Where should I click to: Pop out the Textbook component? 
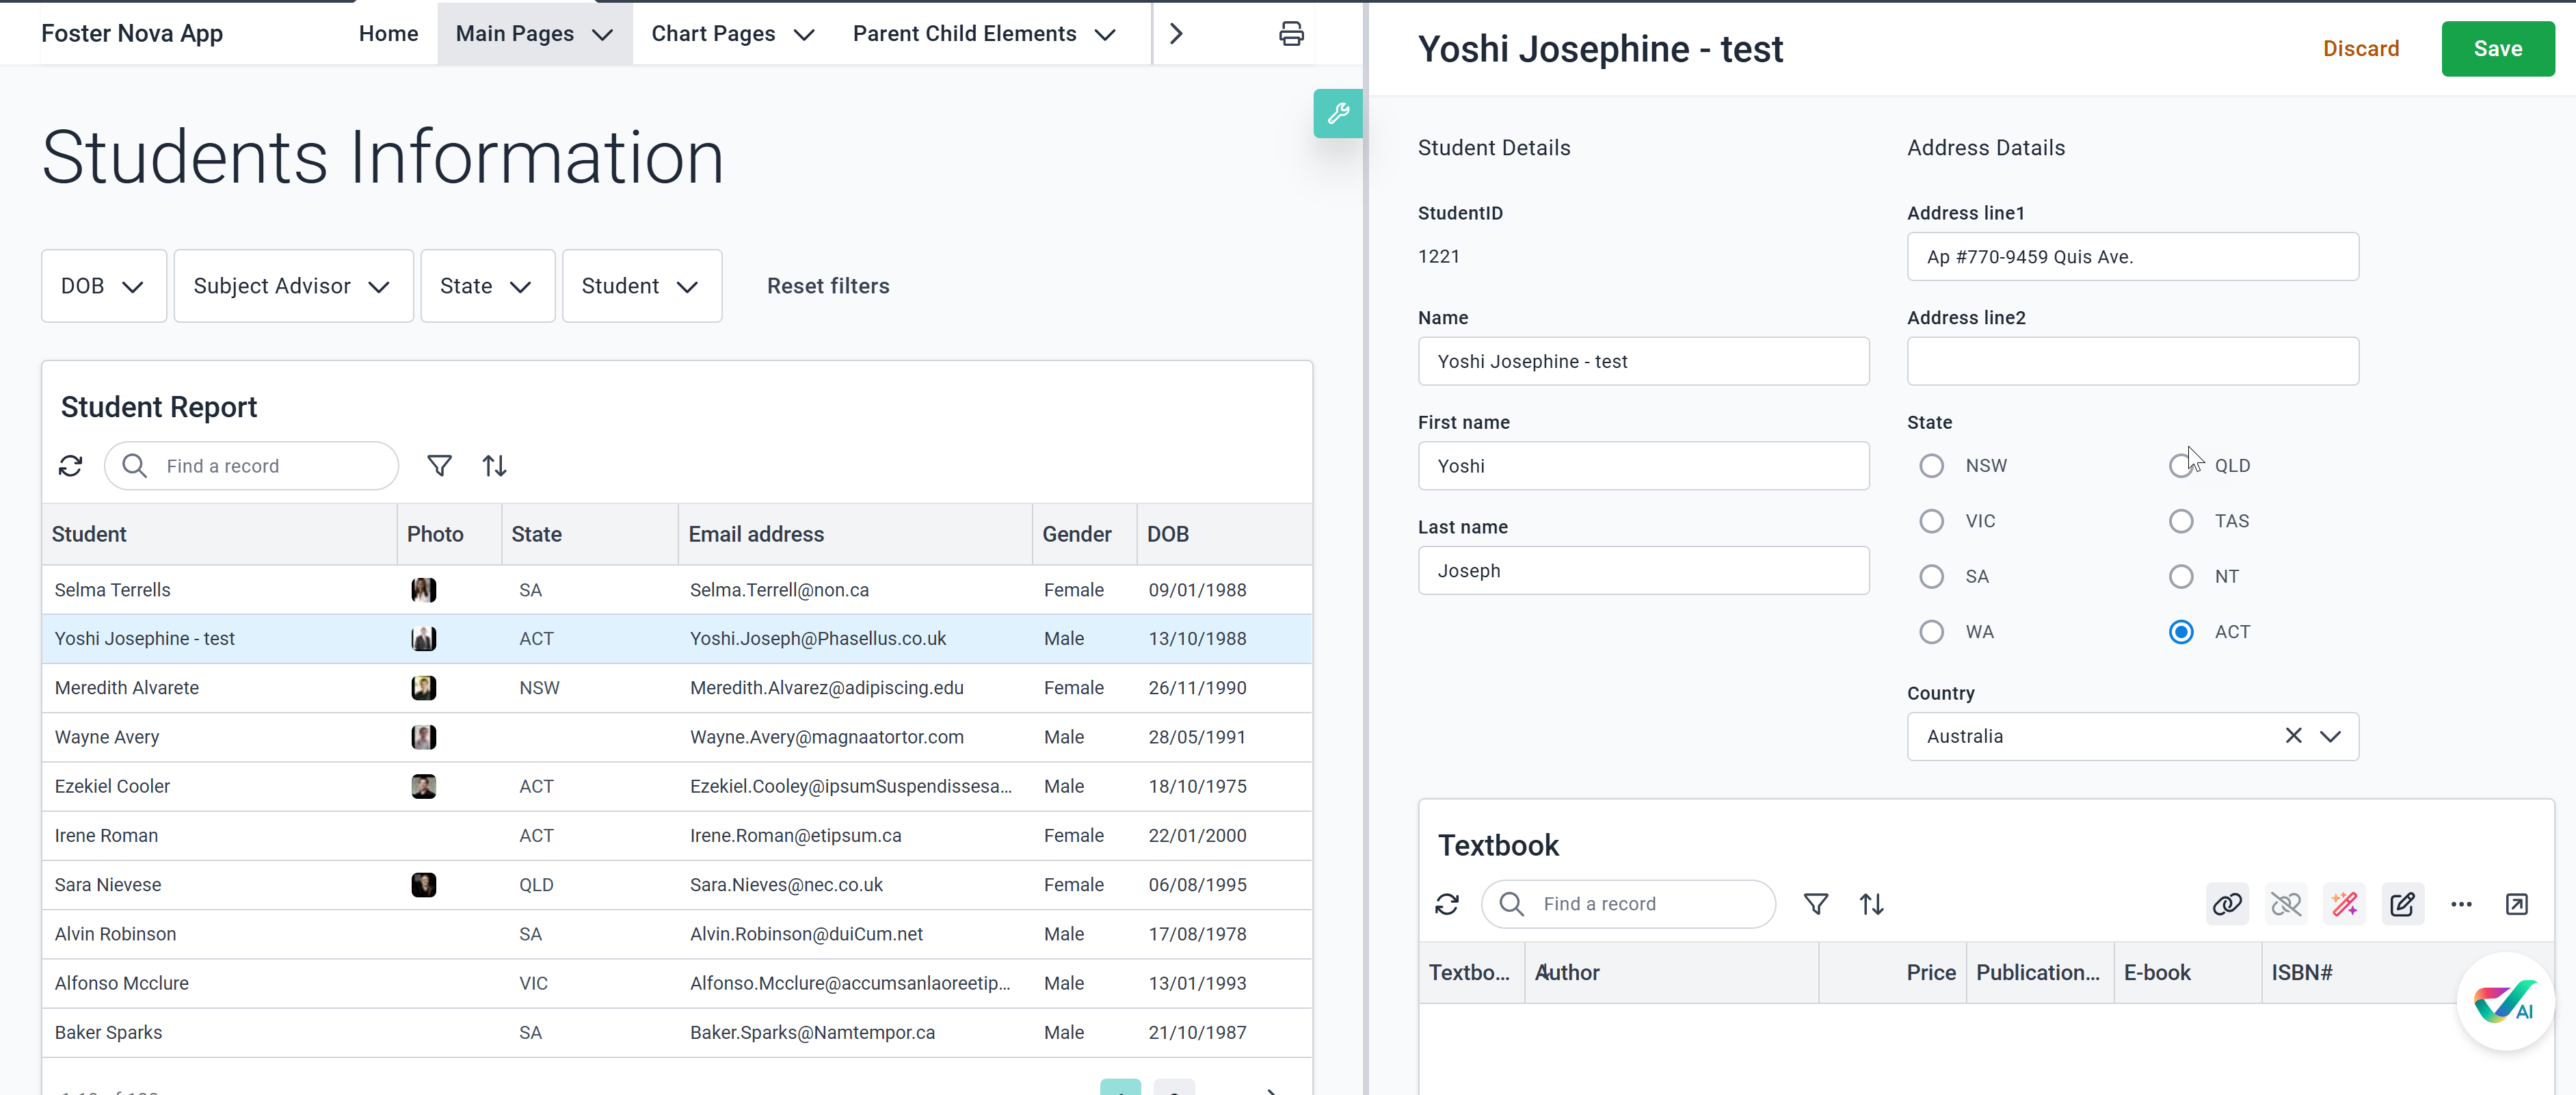2516,904
